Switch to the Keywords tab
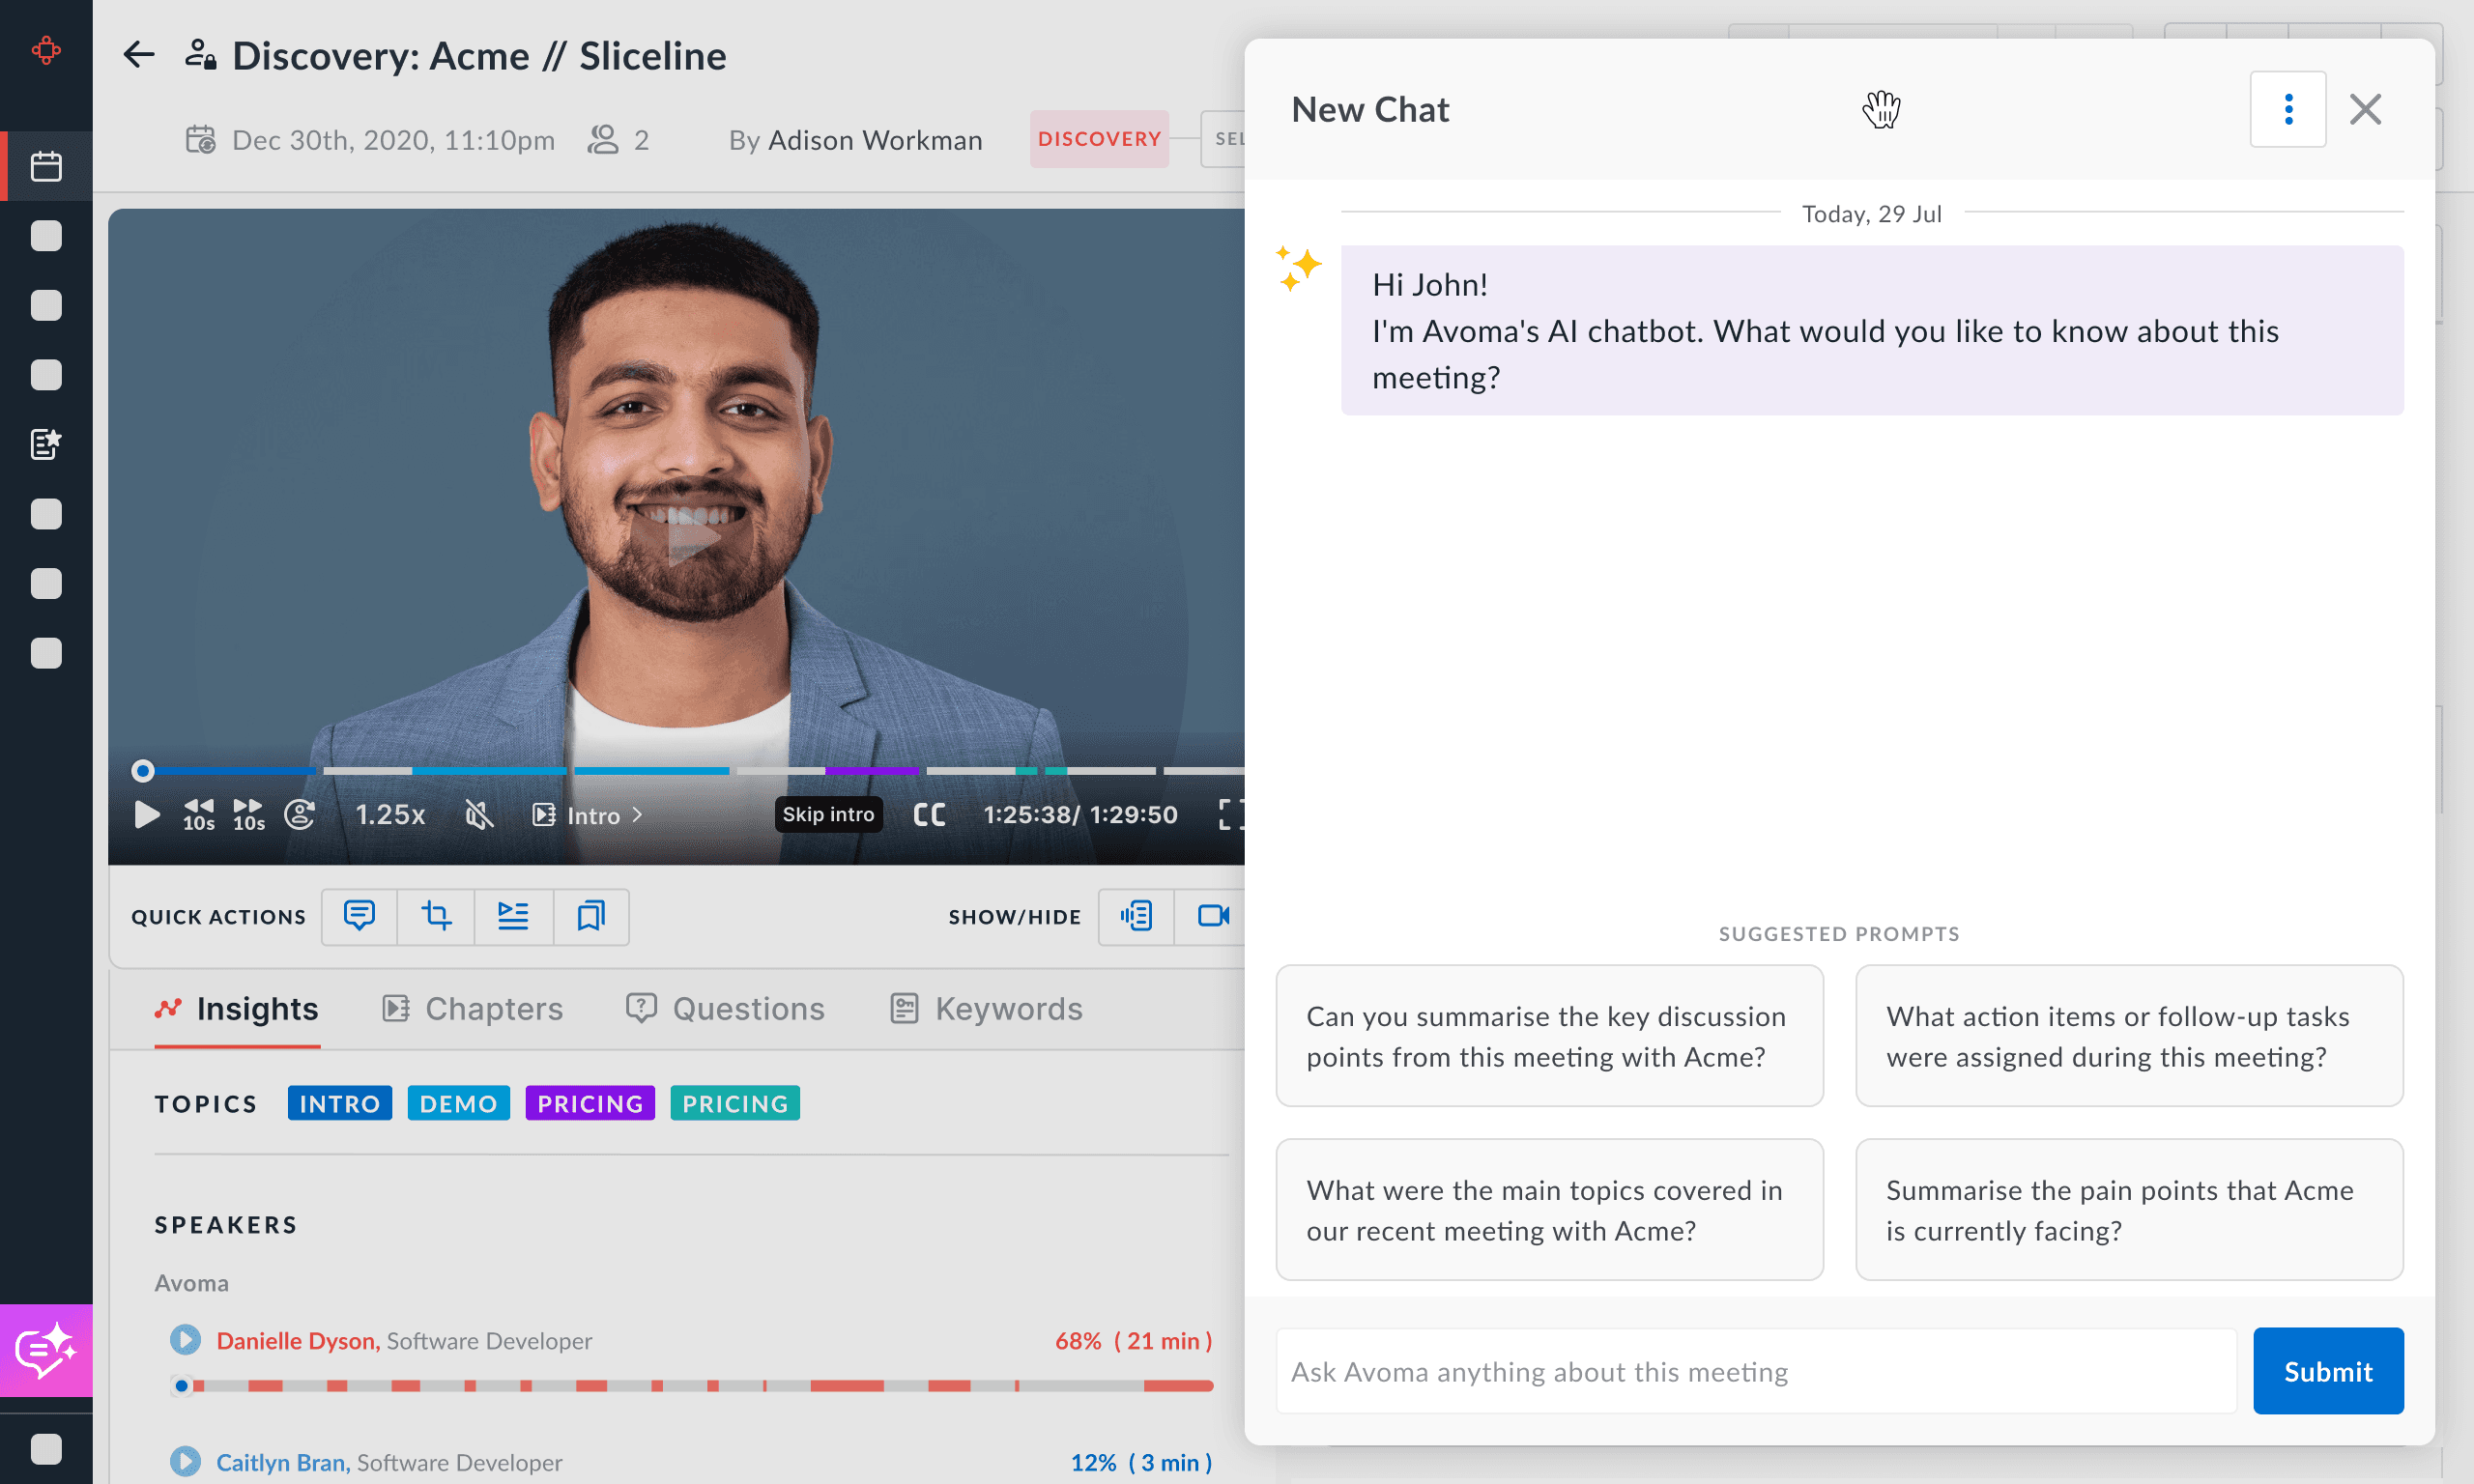This screenshot has width=2474, height=1484. [986, 1008]
